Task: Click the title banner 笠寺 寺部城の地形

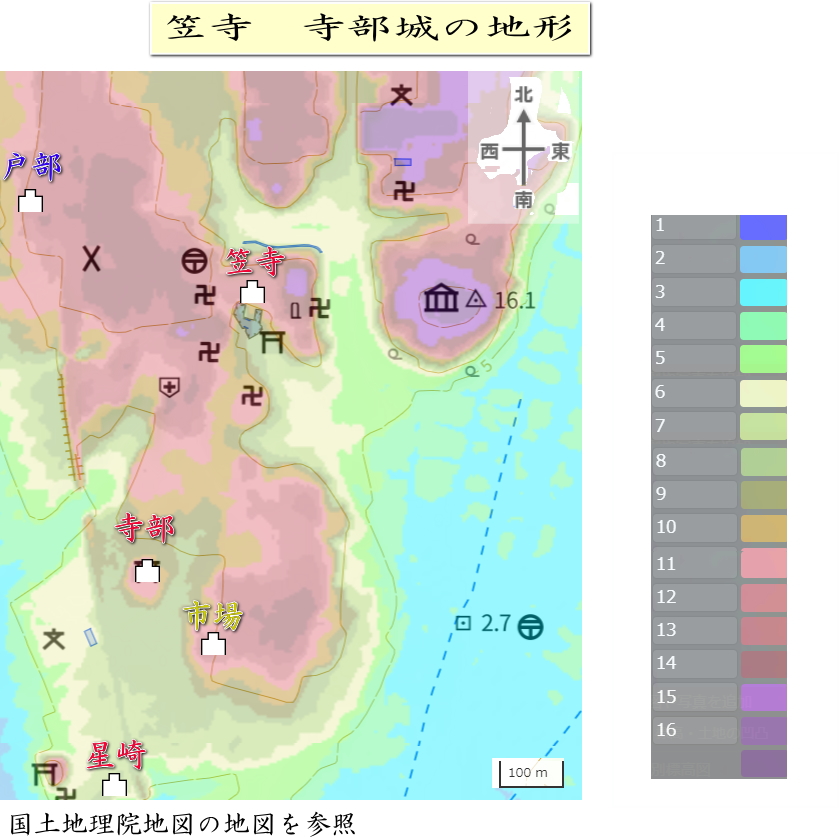Action: tap(370, 28)
